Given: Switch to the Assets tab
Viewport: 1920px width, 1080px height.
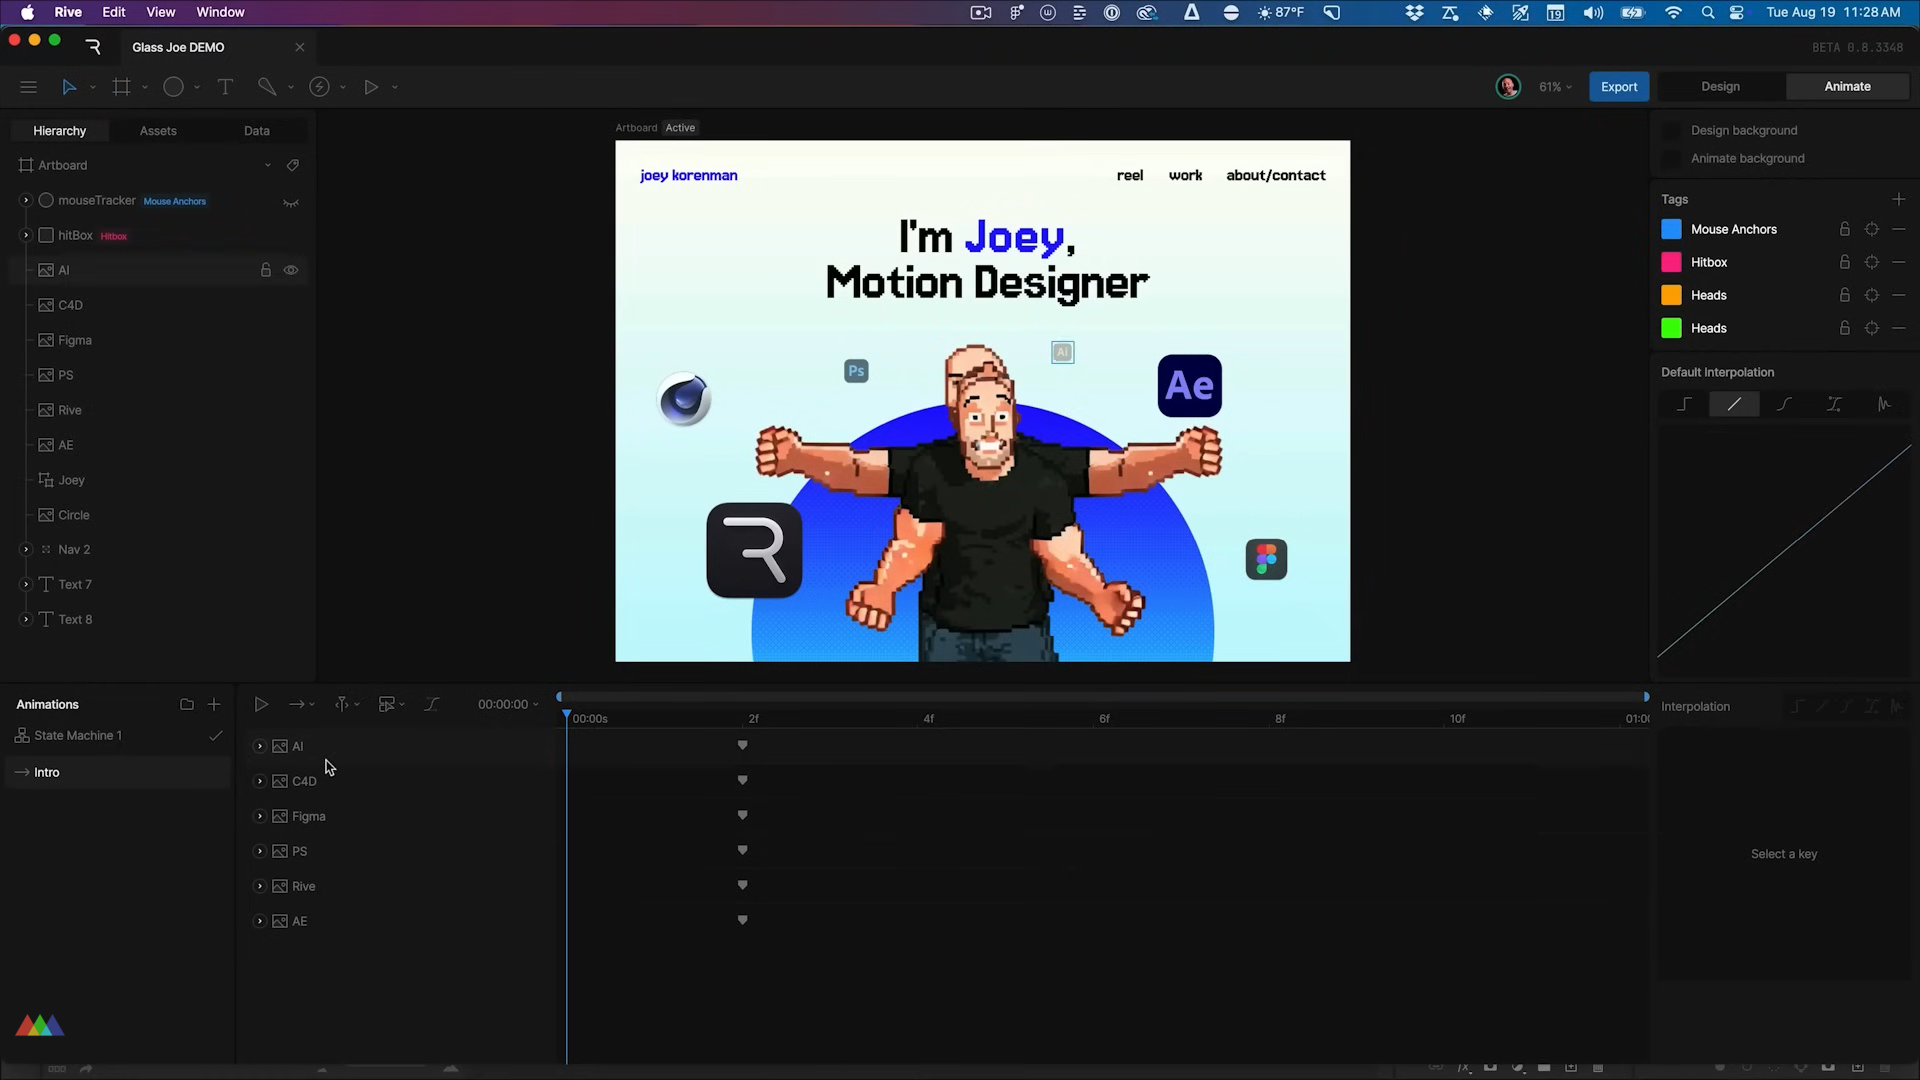Looking at the screenshot, I should (158, 131).
